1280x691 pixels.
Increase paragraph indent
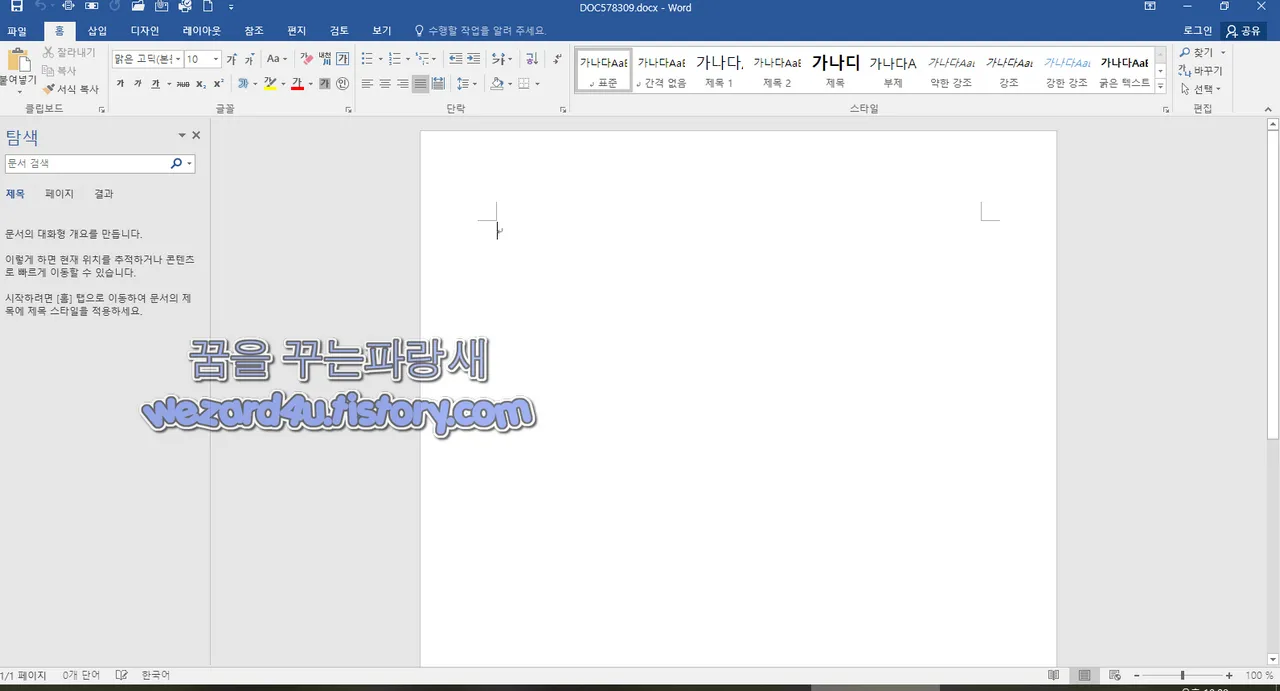(x=473, y=59)
